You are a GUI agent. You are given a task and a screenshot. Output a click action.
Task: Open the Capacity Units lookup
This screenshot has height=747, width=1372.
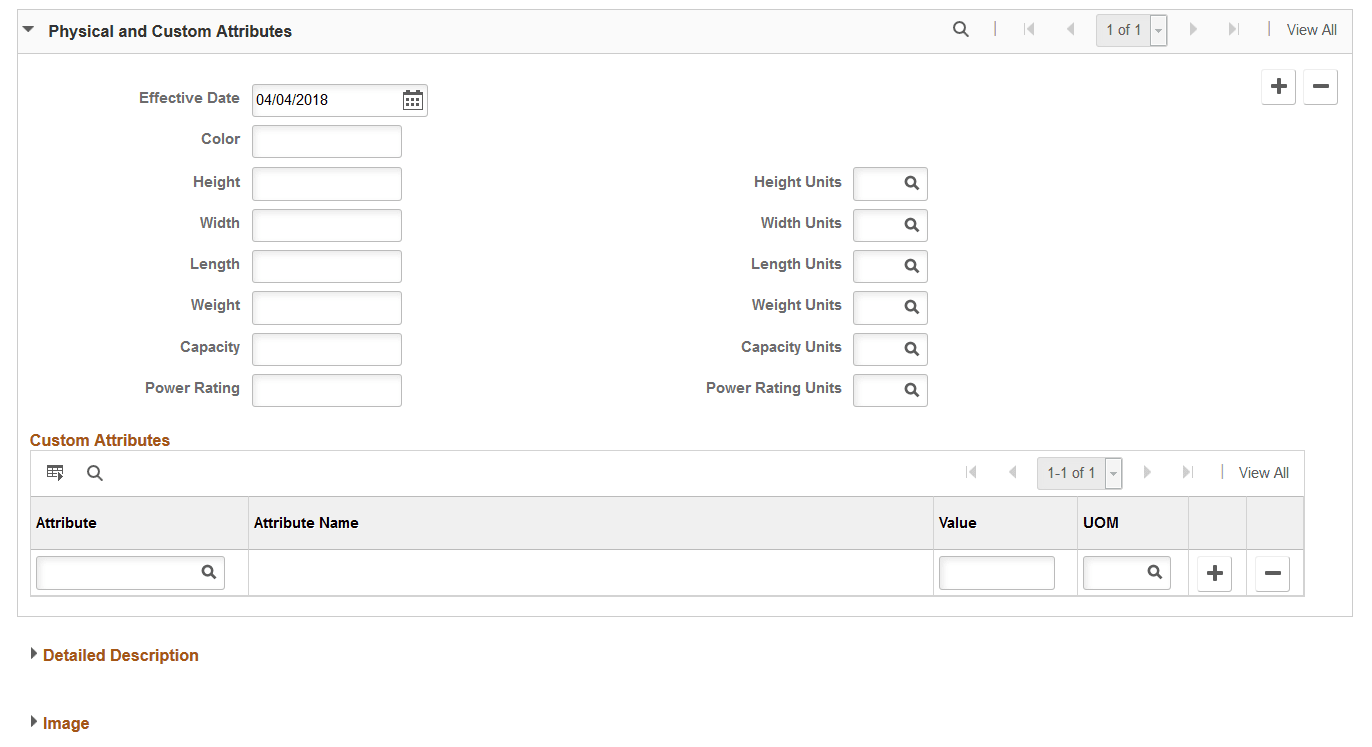913,349
